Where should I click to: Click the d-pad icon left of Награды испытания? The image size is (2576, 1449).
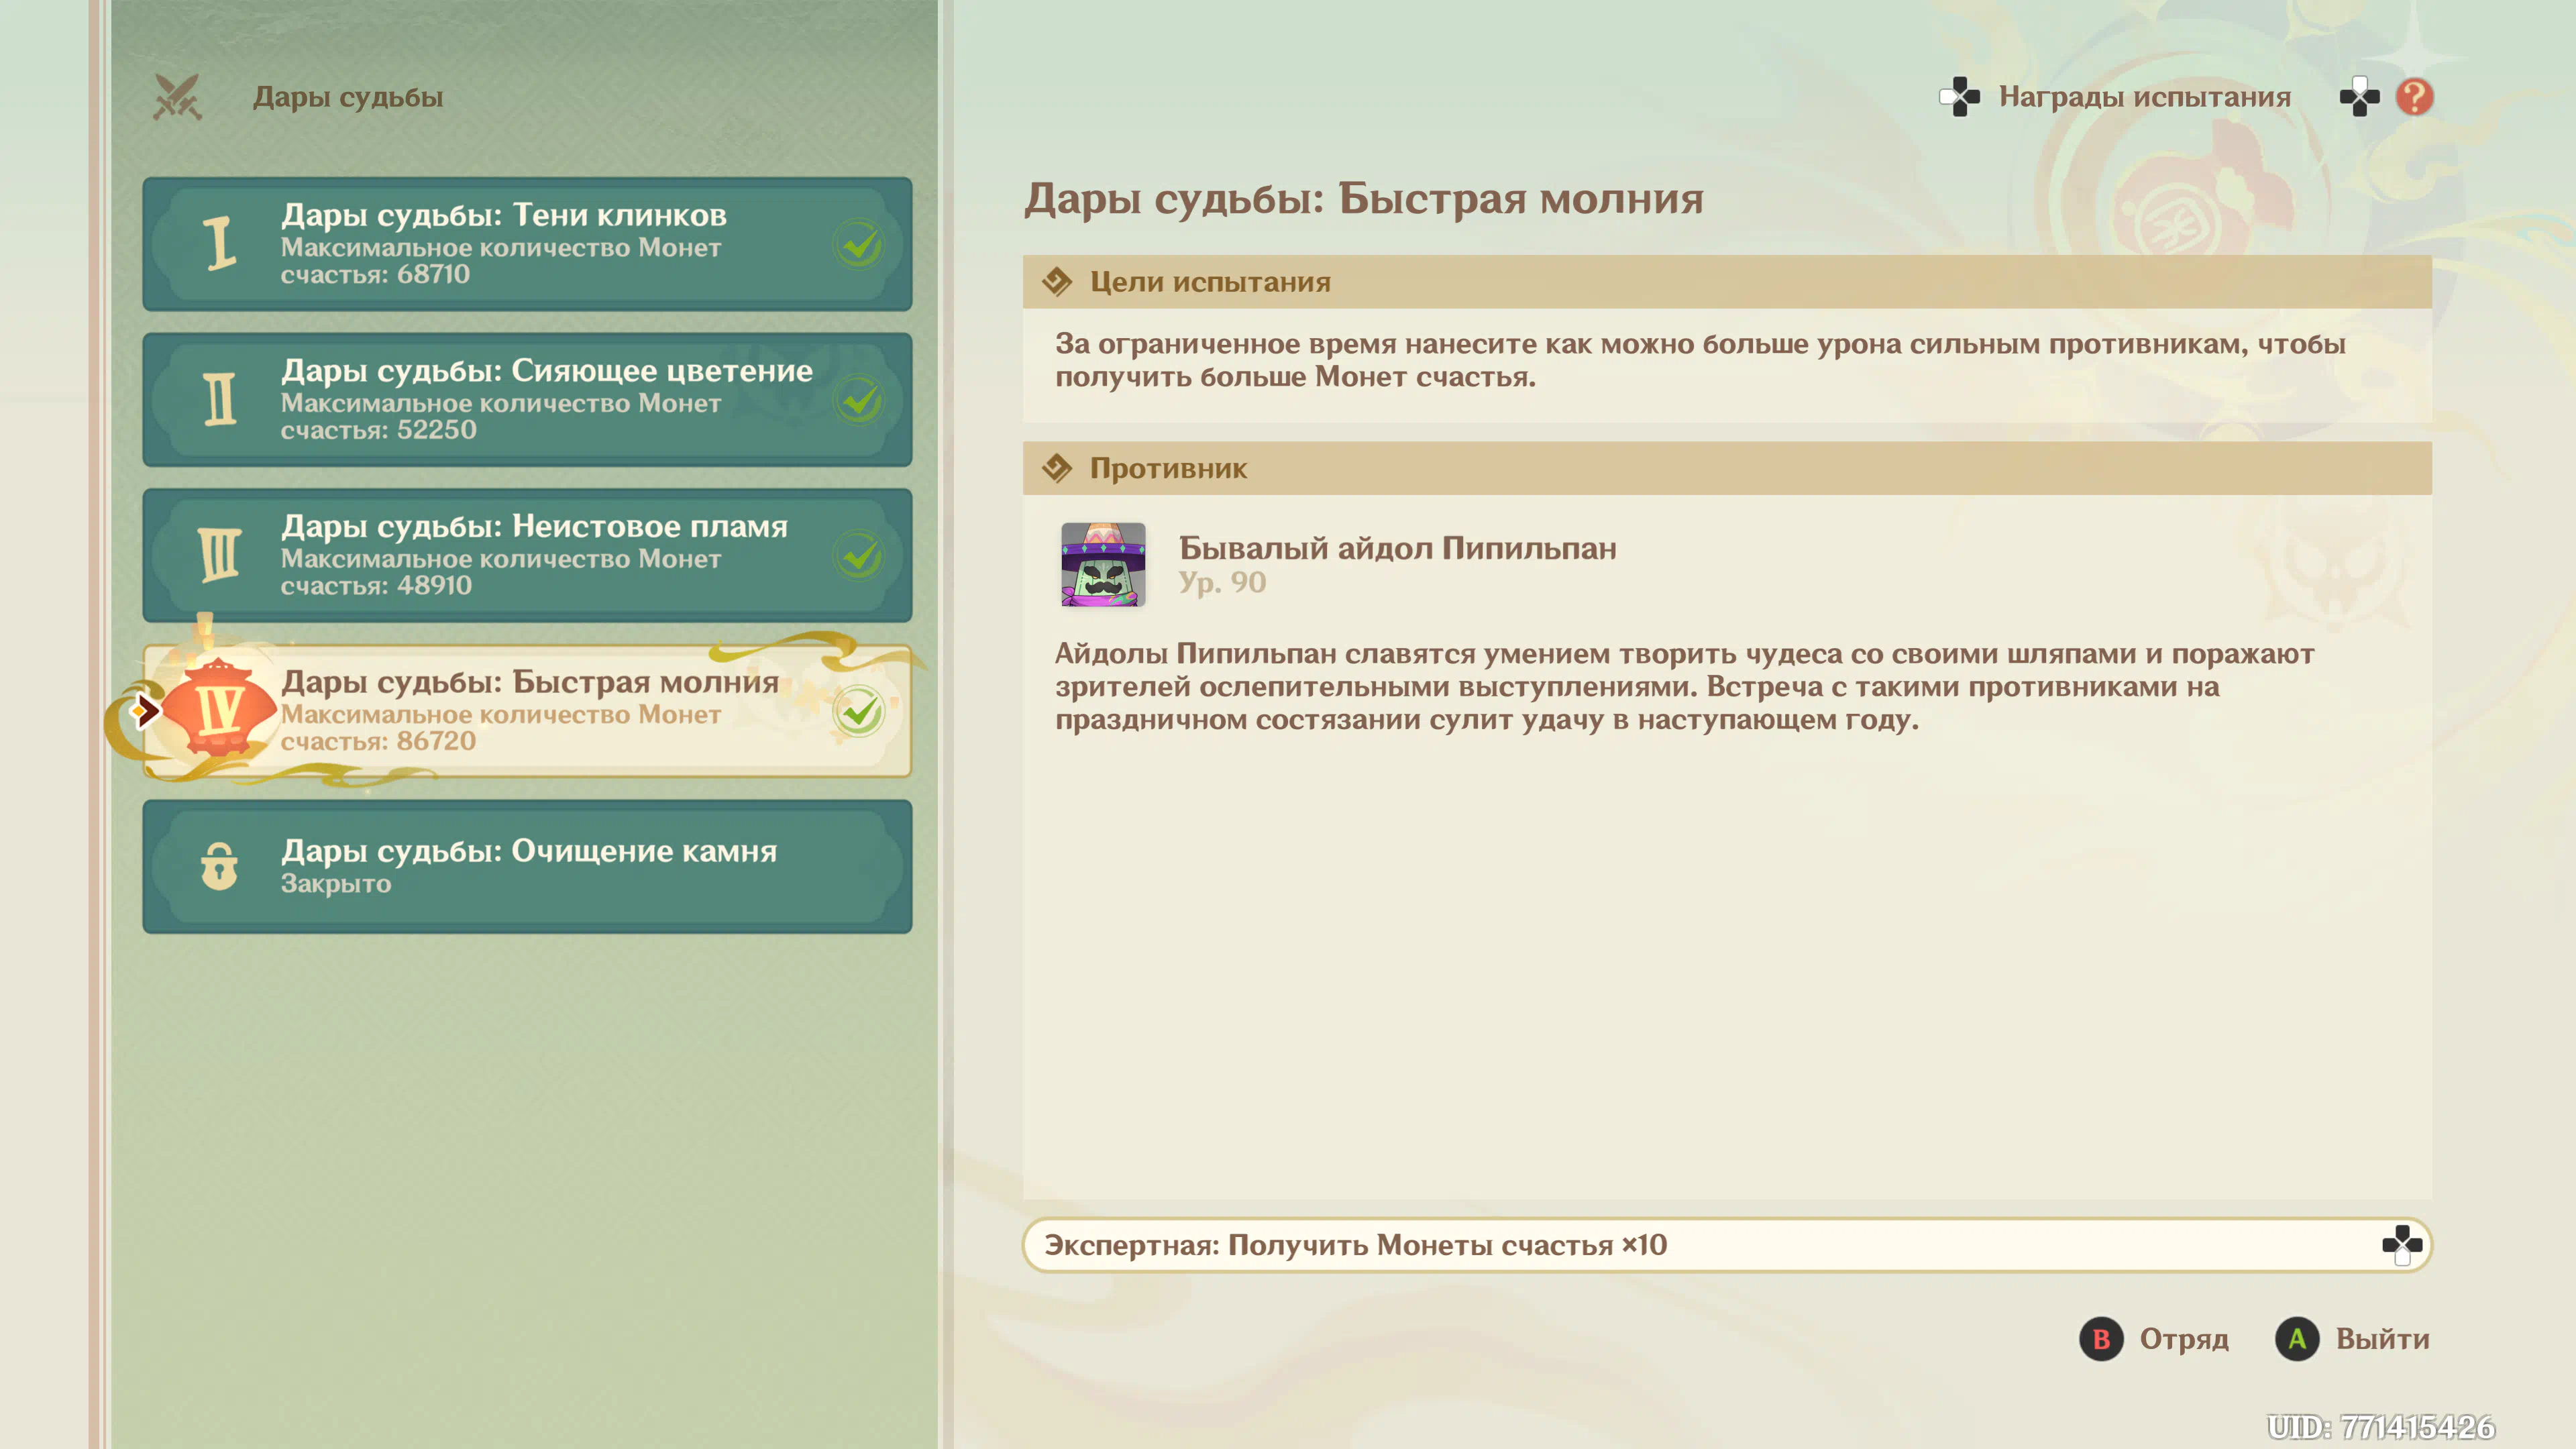tap(1959, 97)
